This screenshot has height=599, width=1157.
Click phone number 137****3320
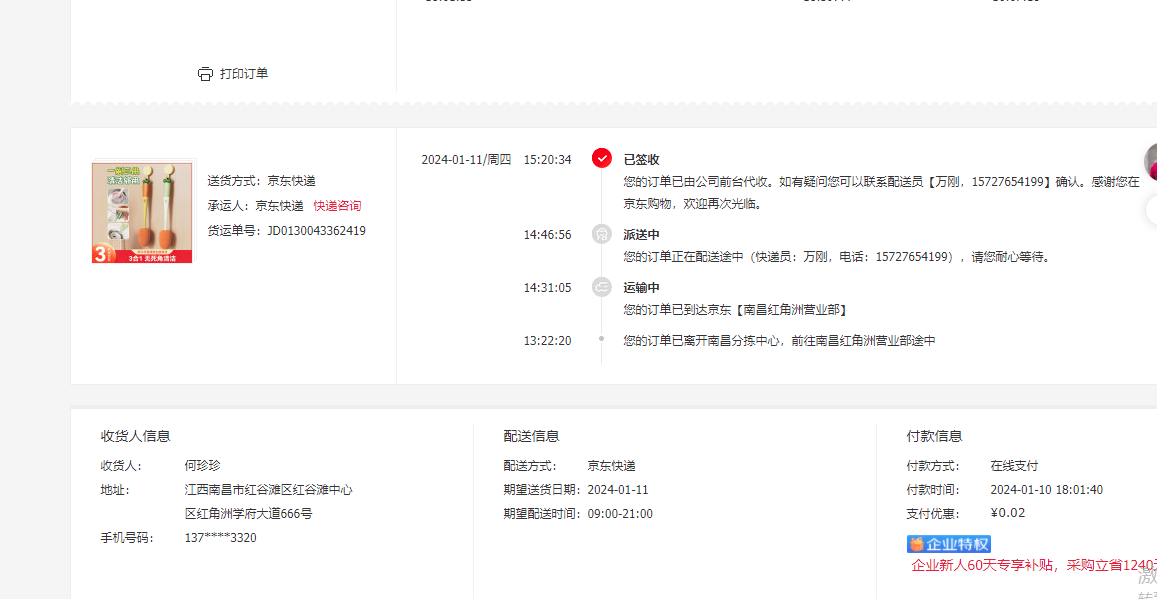point(221,539)
